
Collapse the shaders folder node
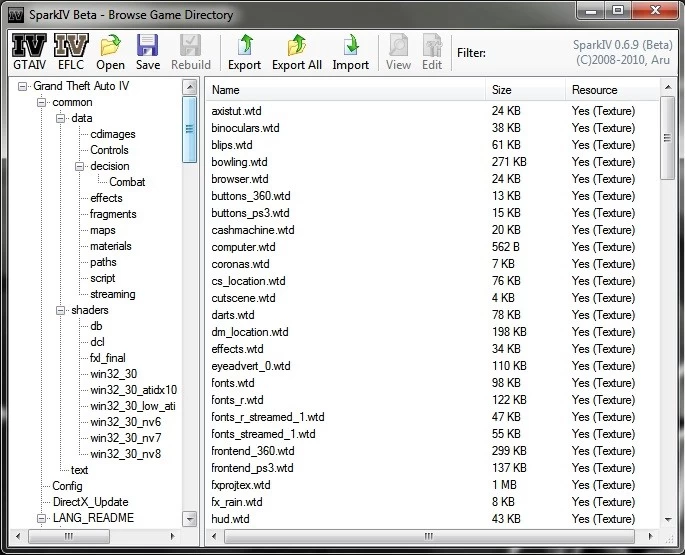[x=60, y=310]
